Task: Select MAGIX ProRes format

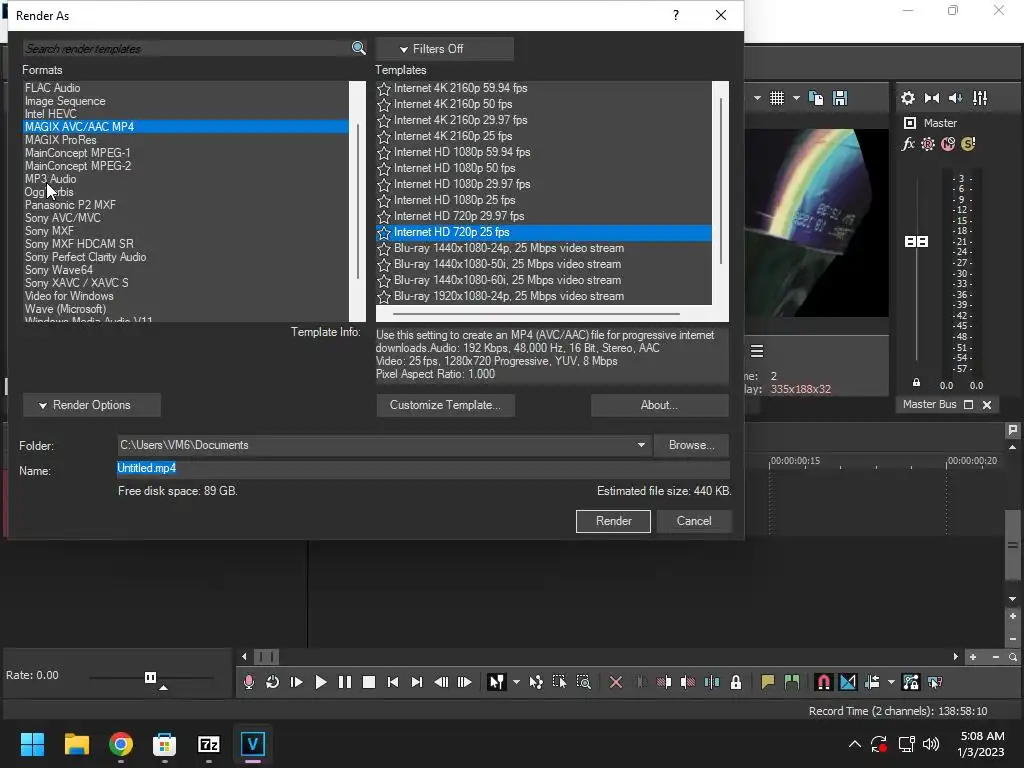Action: (61, 140)
